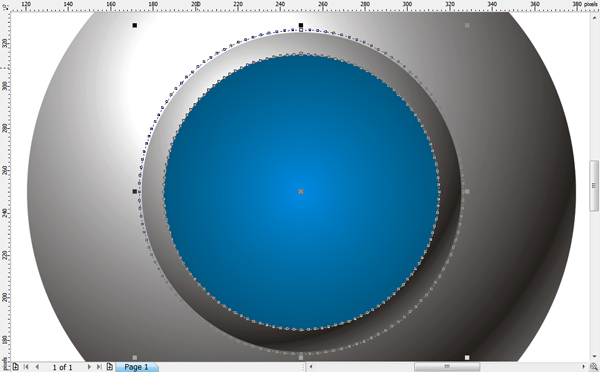
Task: Go to the previous page arrow
Action: click(37, 367)
